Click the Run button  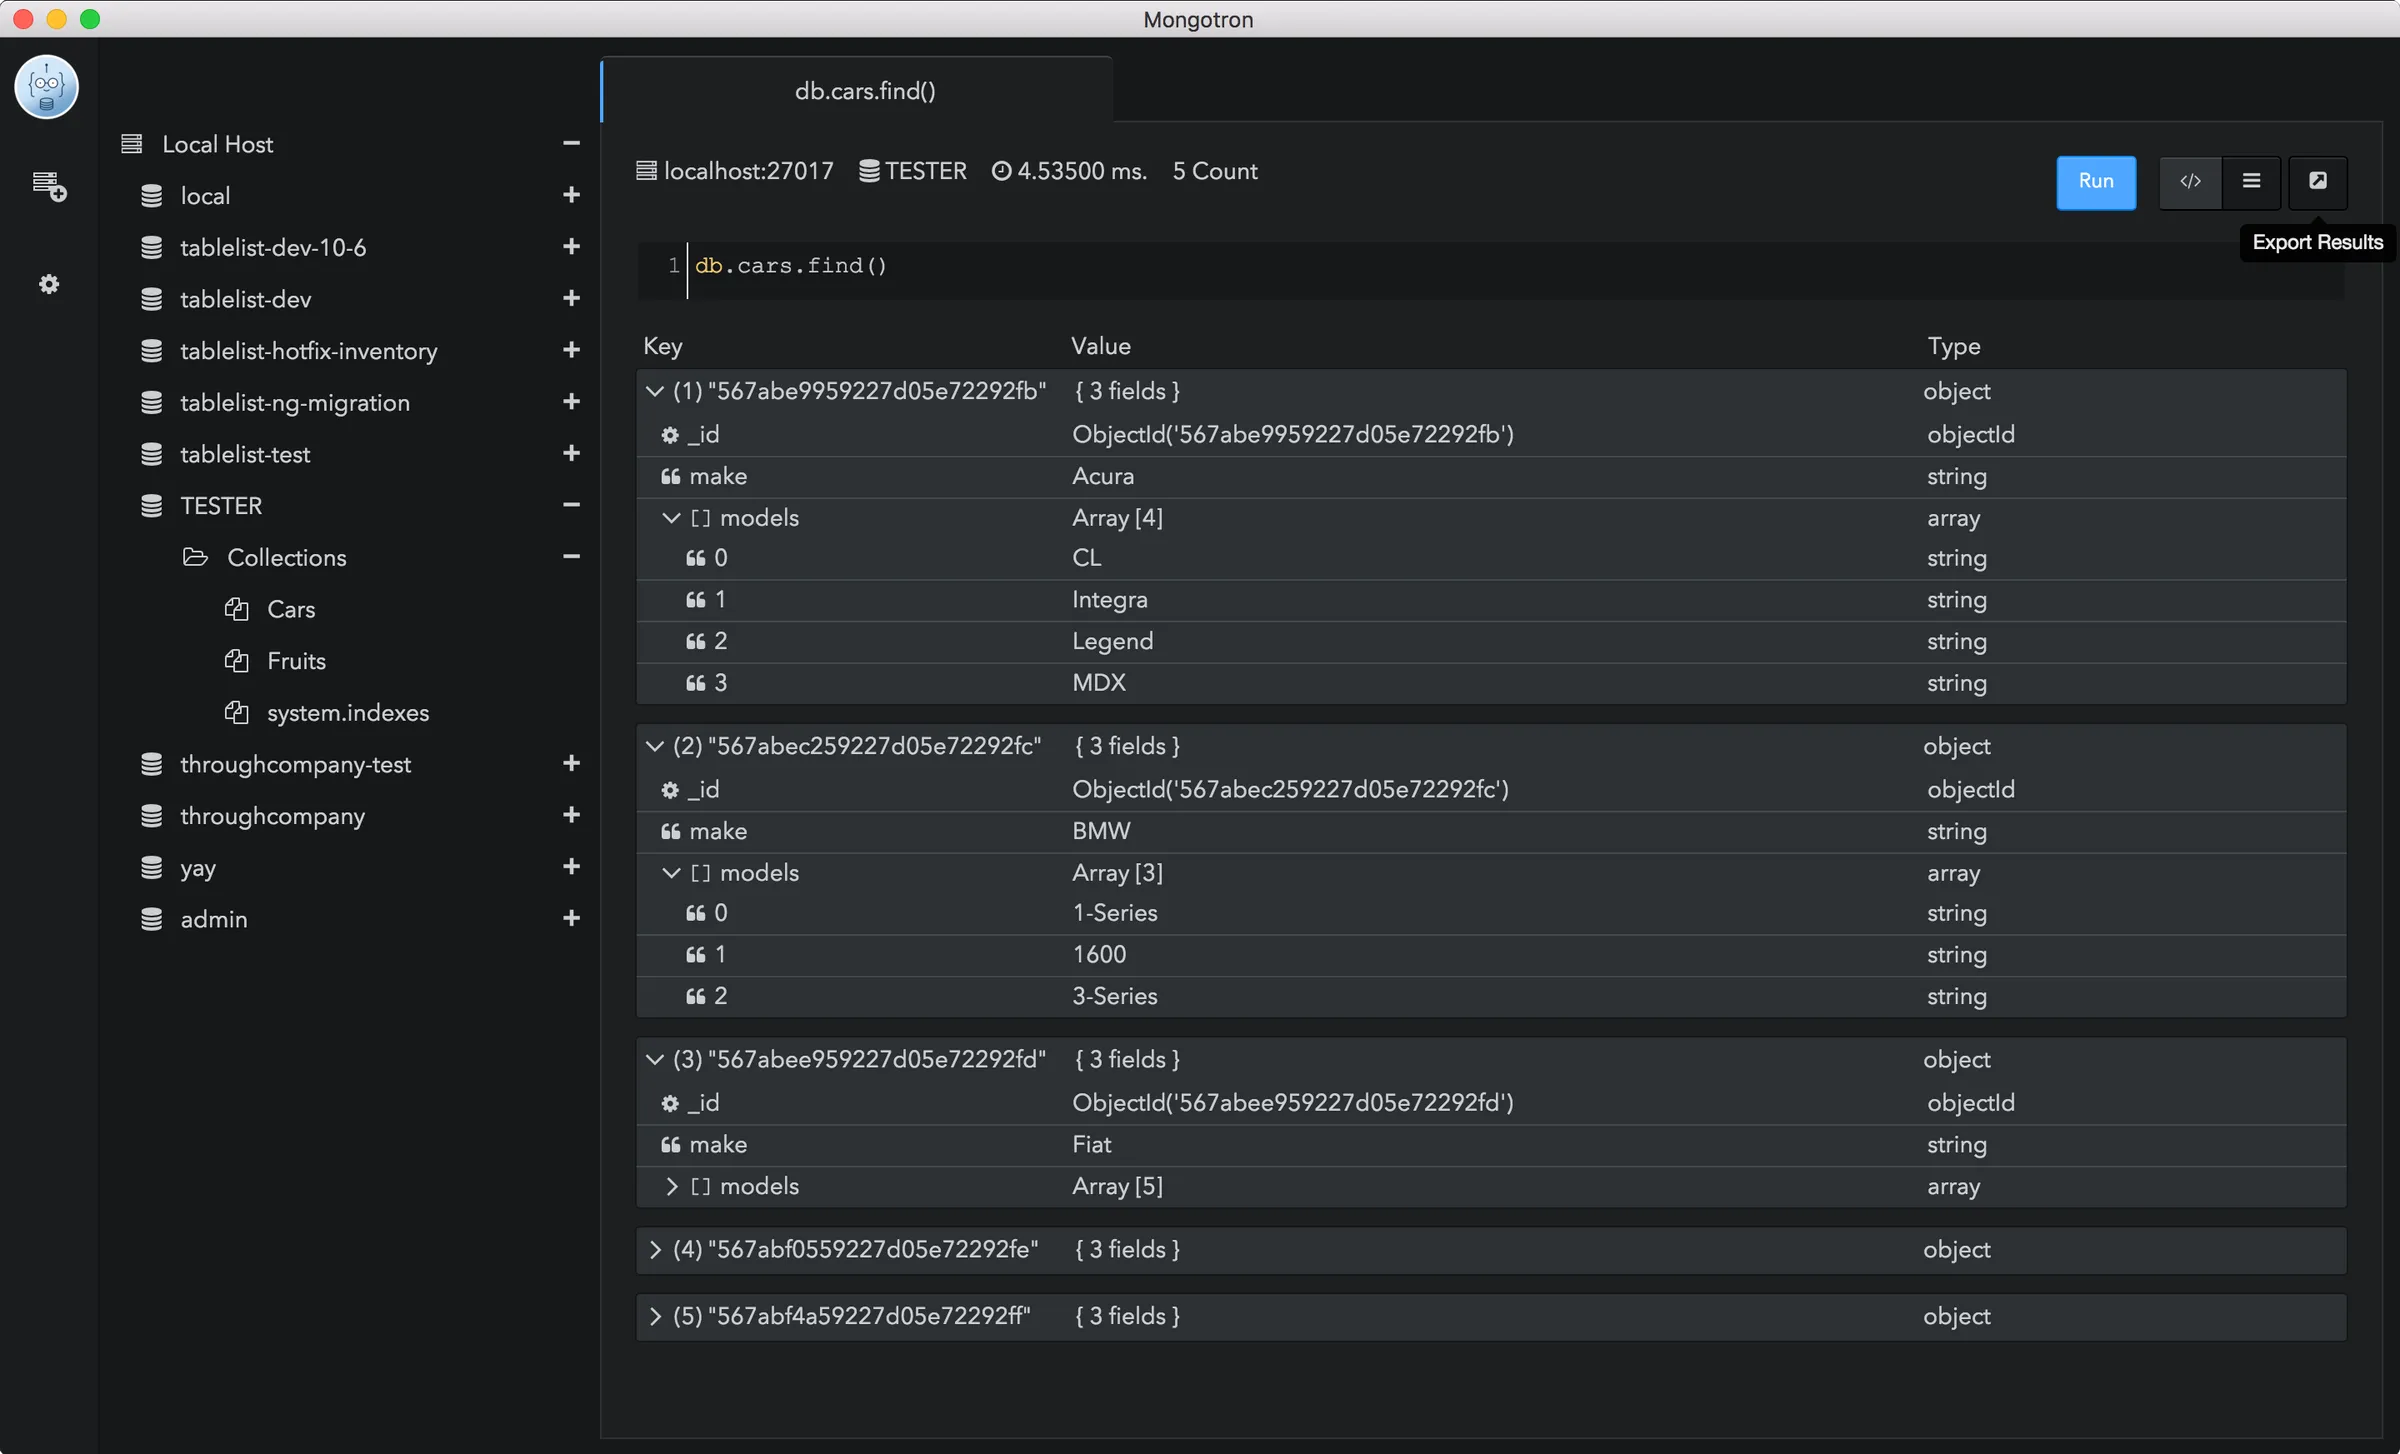(x=2095, y=182)
